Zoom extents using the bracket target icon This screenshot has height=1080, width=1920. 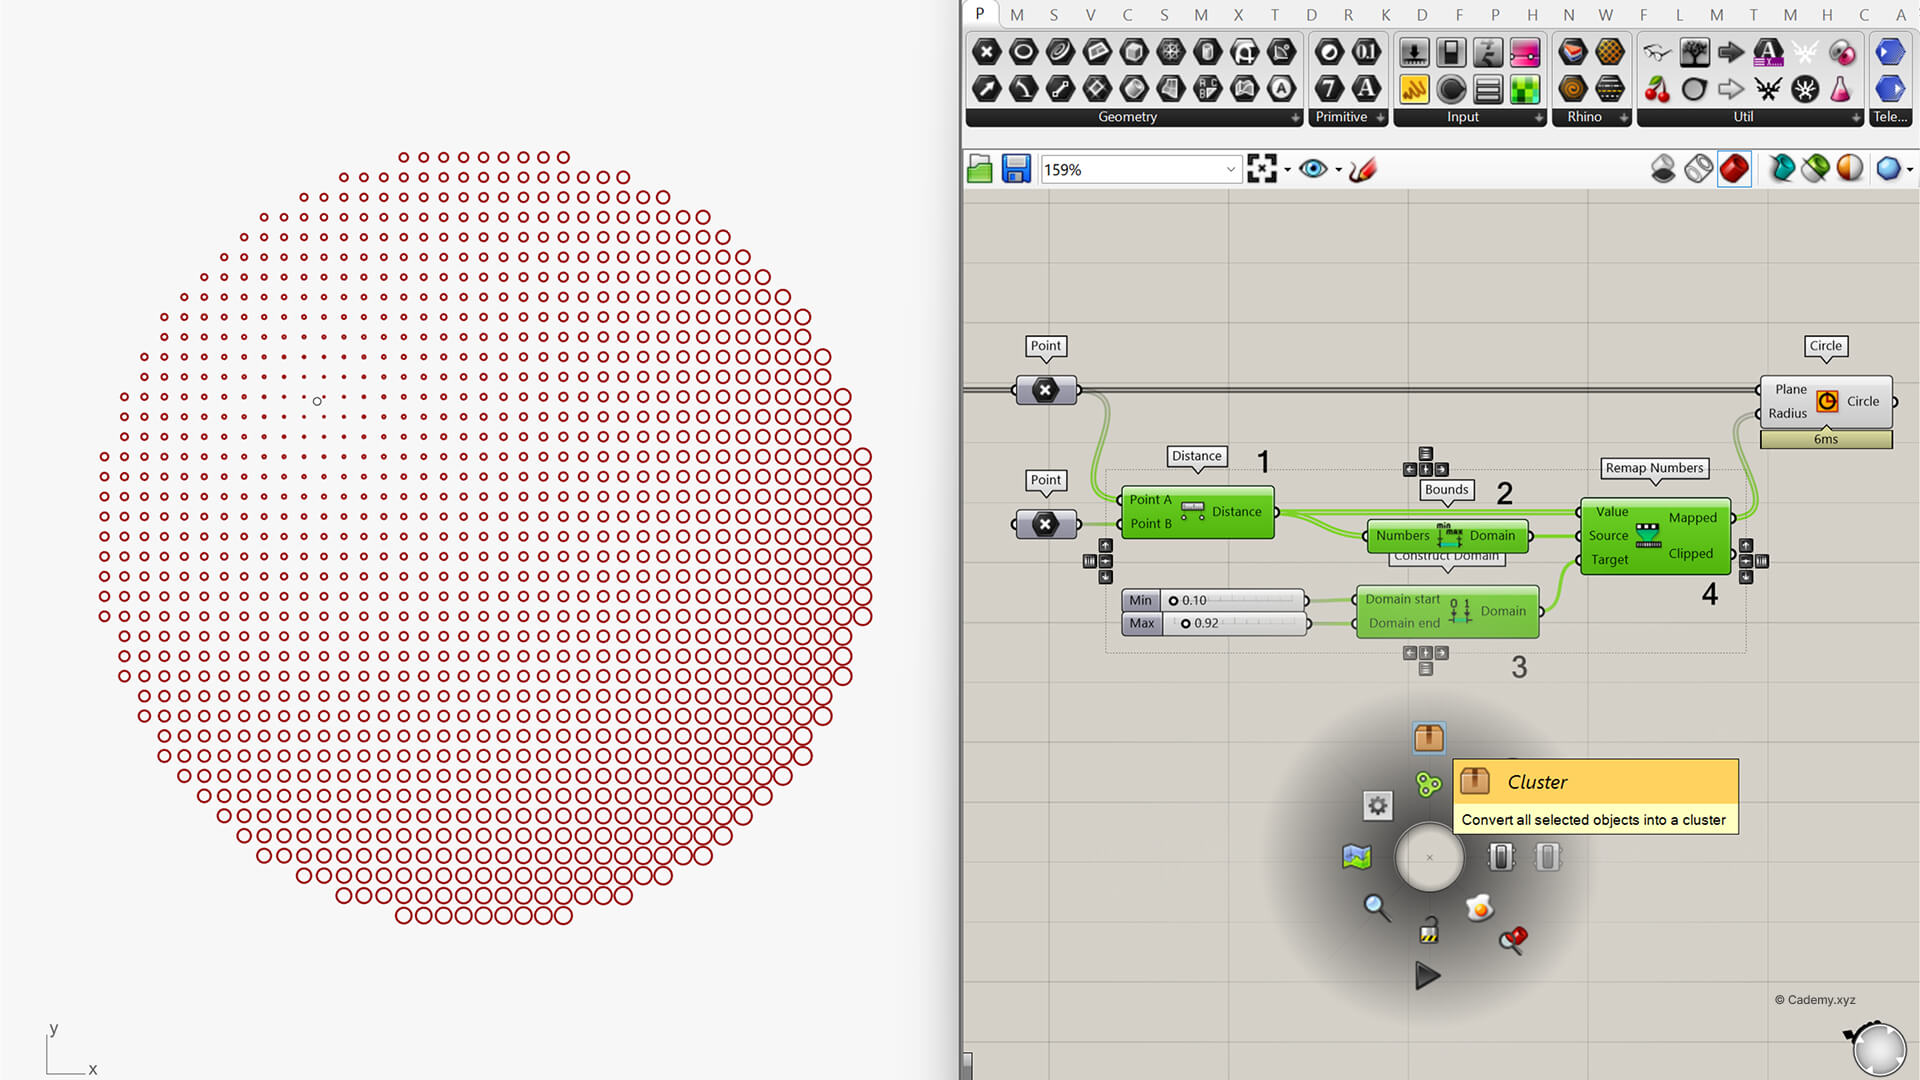(1262, 169)
